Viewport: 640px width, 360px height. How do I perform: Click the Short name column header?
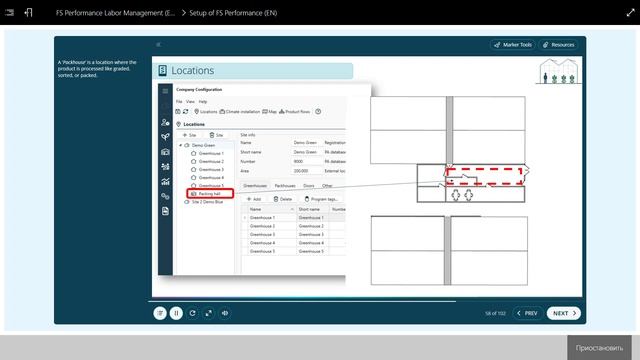pos(313,209)
